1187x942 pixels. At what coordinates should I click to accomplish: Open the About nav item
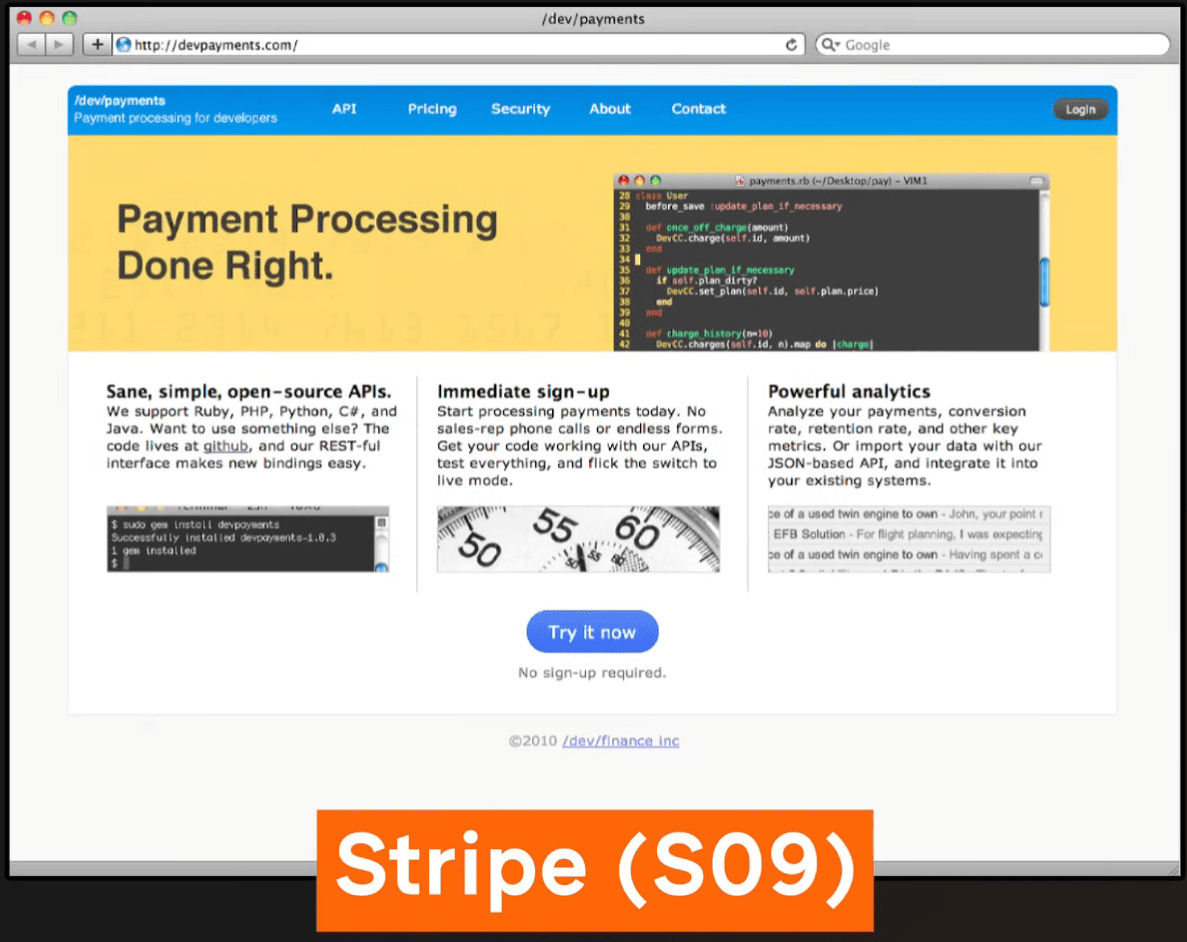(610, 109)
